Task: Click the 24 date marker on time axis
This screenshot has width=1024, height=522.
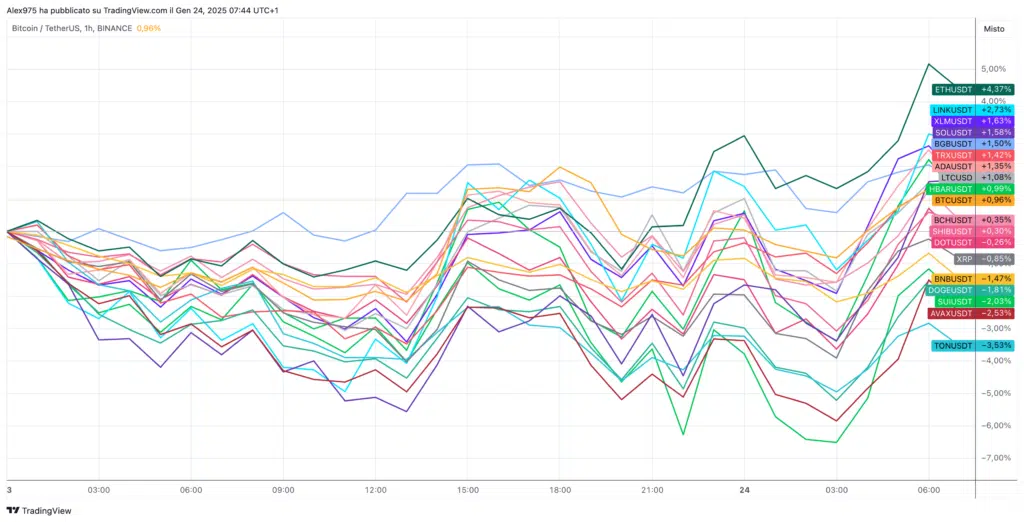Action: click(x=744, y=490)
